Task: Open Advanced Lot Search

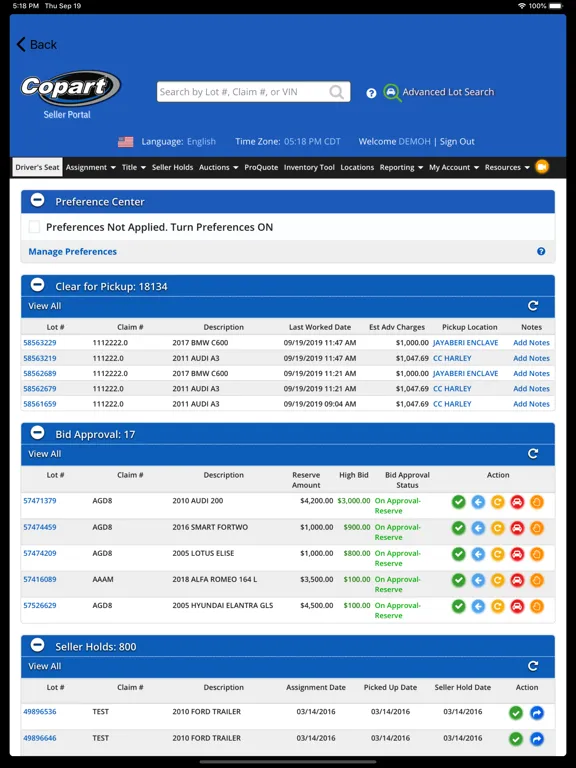Action: tap(439, 92)
